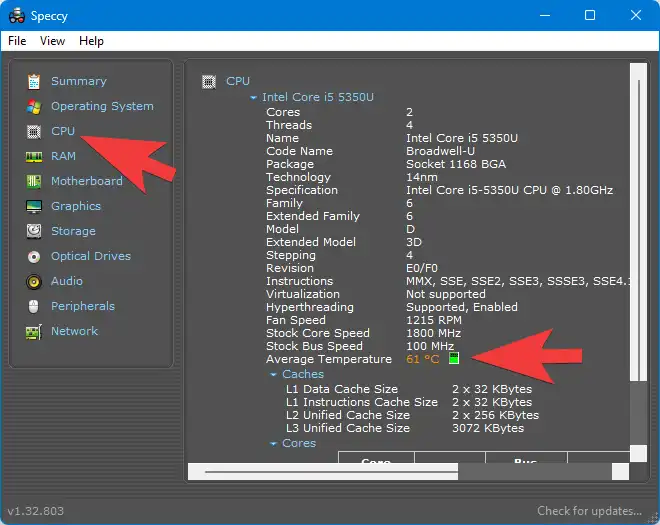This screenshot has height=525, width=660.
Task: Click the Motherboard icon in sidebar
Action: (x=34, y=181)
